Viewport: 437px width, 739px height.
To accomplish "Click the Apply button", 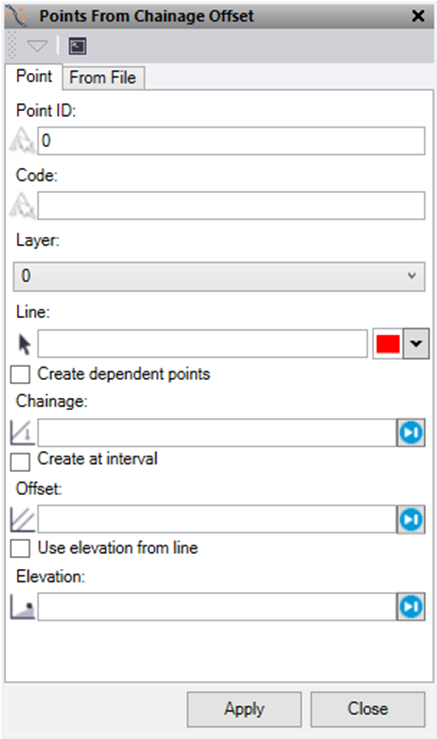I will (244, 709).
